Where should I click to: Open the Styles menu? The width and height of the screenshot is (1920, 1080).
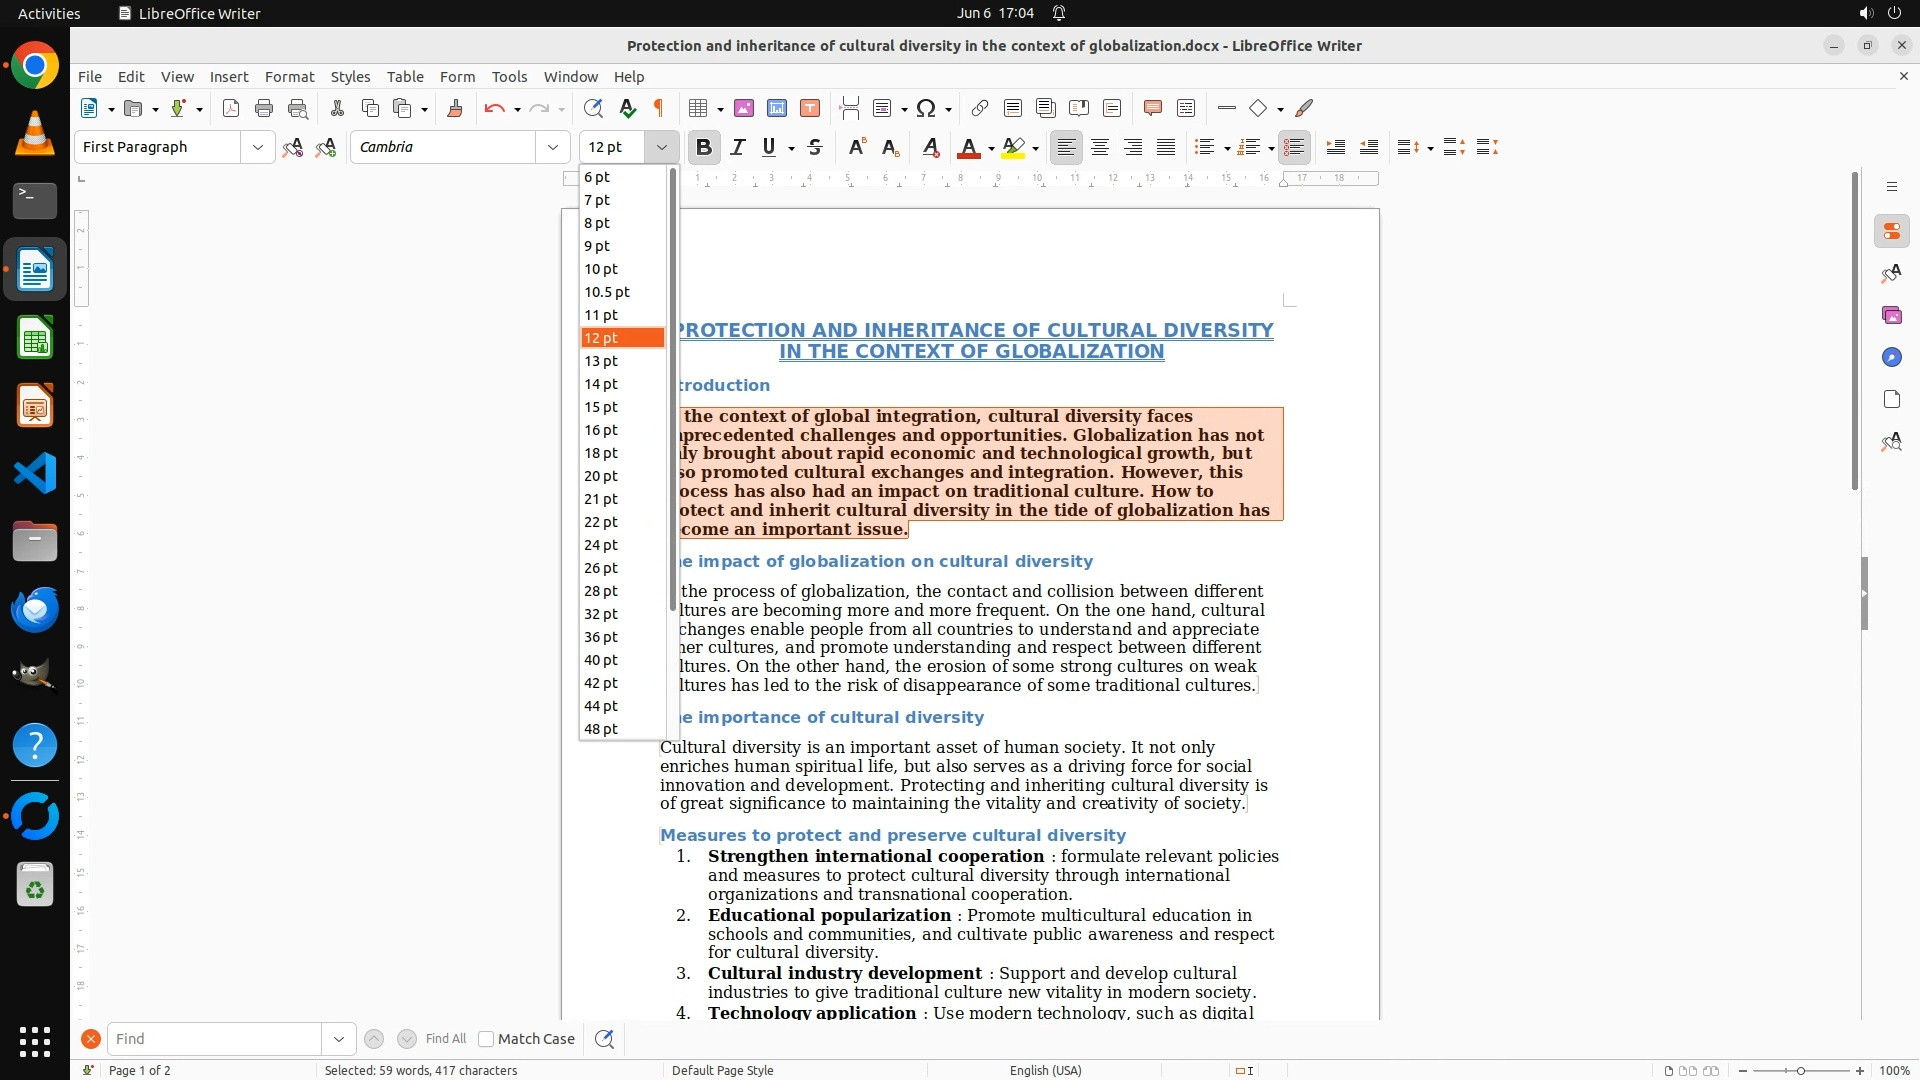[x=350, y=76]
